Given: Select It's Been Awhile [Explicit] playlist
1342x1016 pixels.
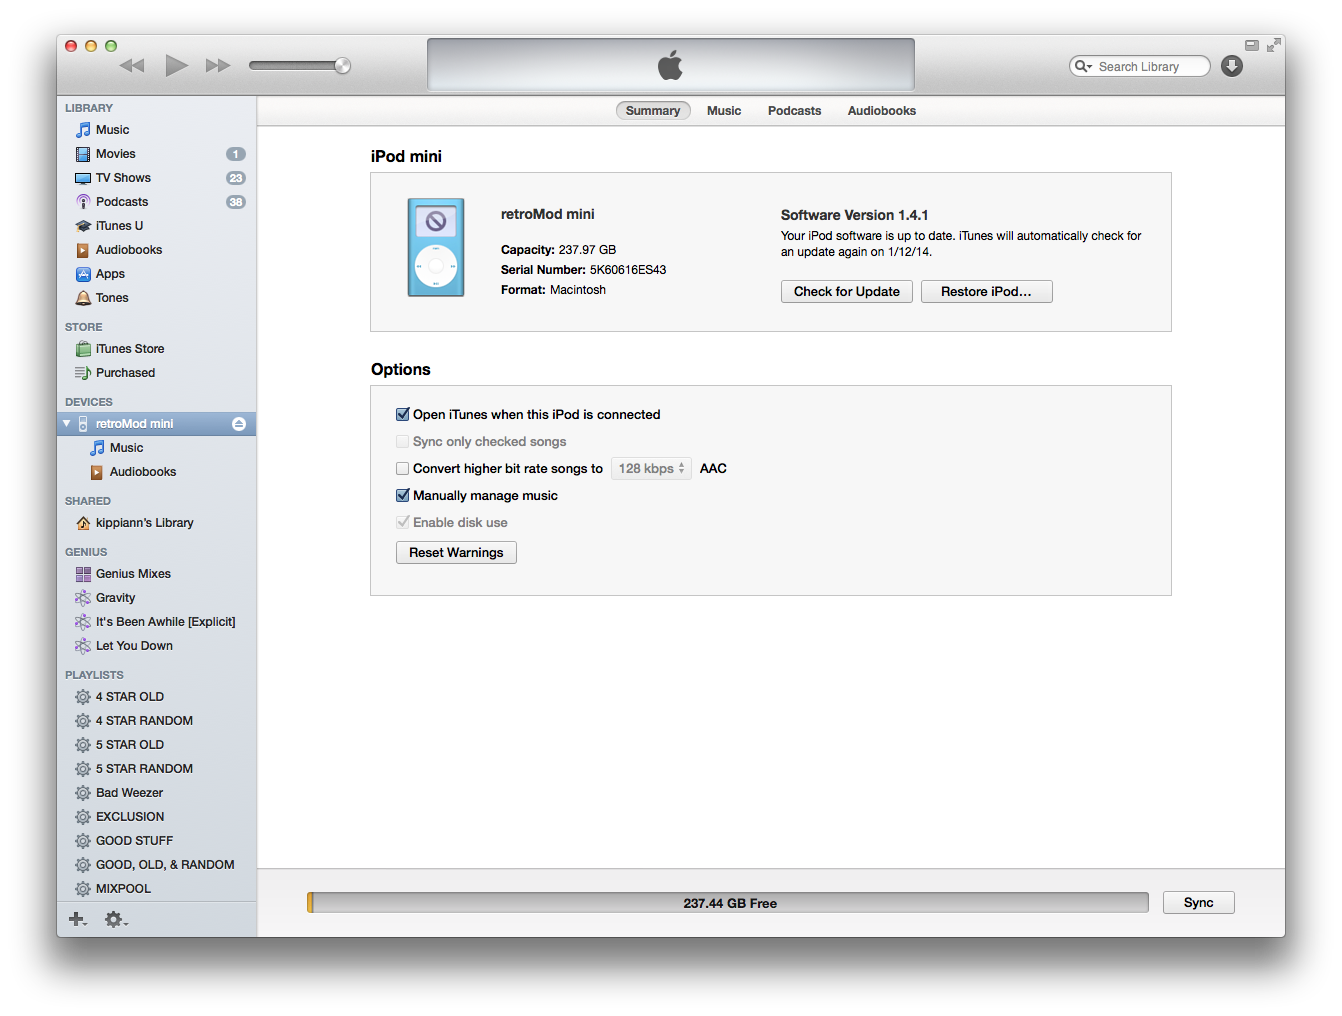Looking at the screenshot, I should coord(157,622).
